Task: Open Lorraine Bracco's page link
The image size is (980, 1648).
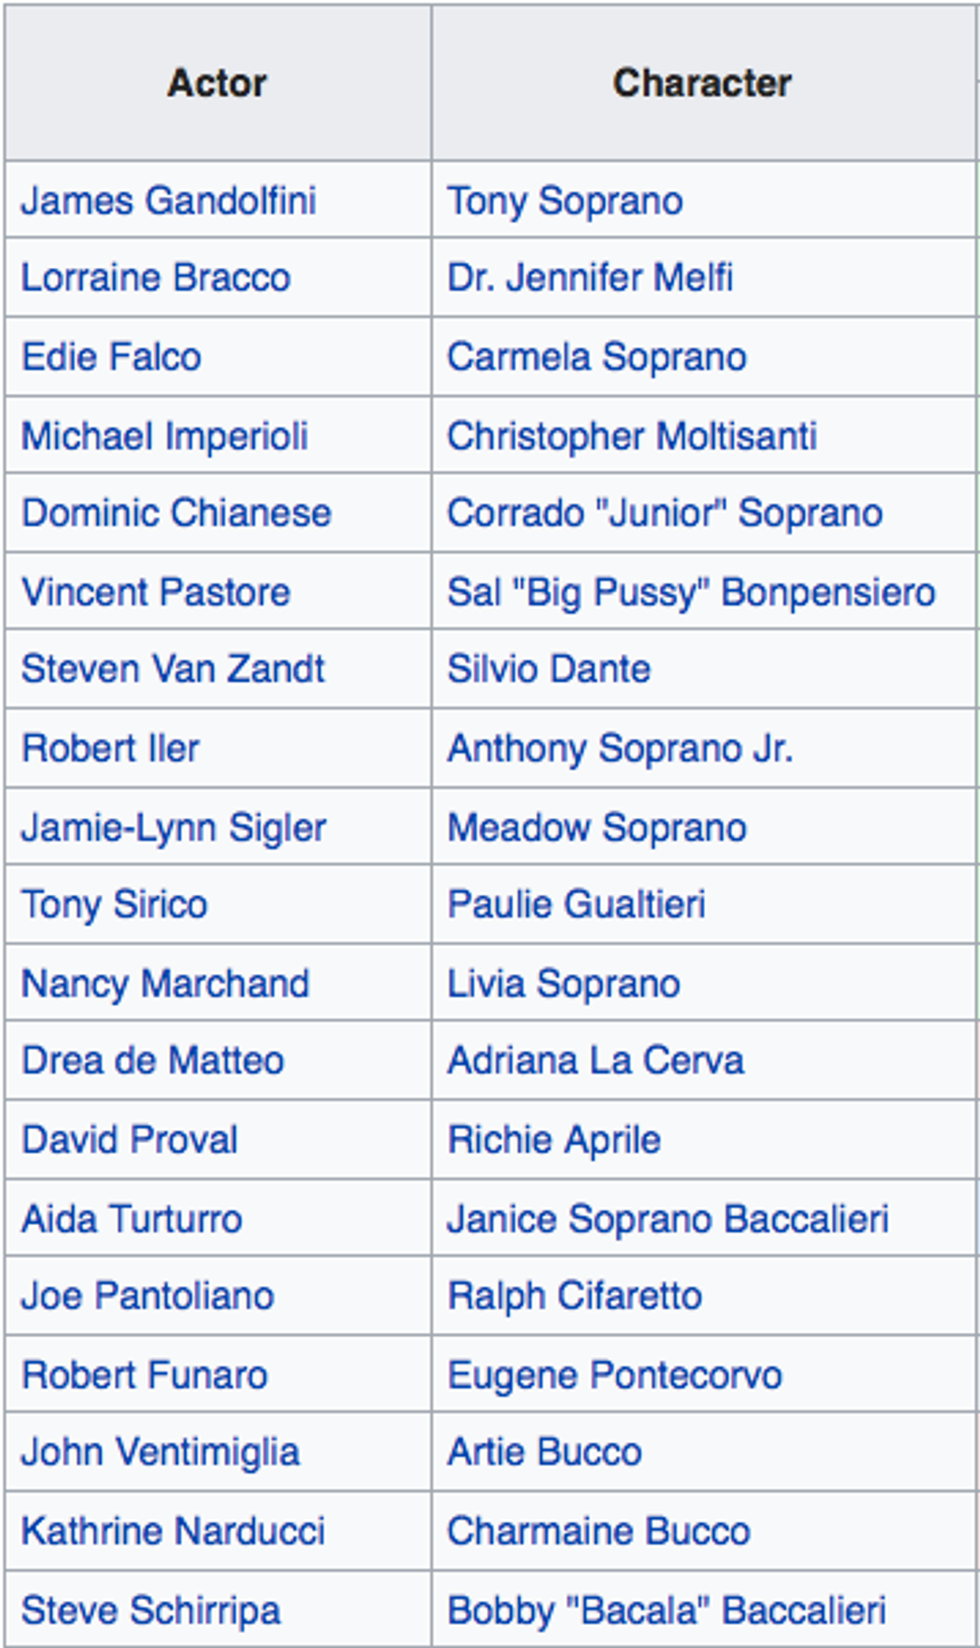Action: click(155, 278)
